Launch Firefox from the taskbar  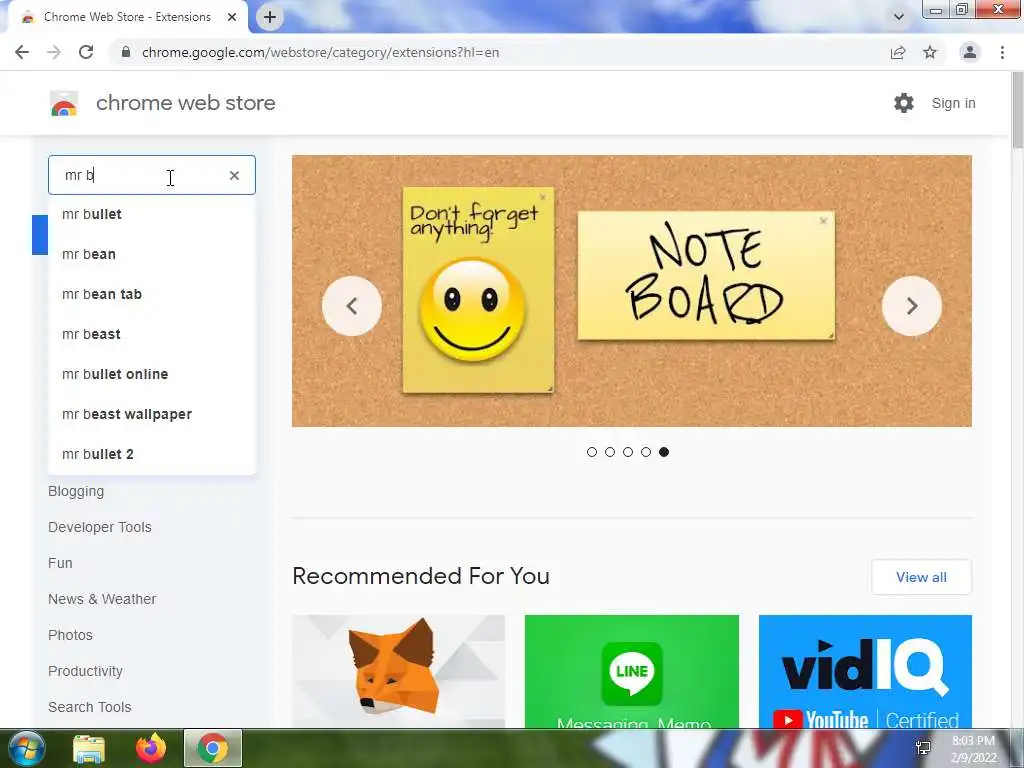(x=151, y=748)
